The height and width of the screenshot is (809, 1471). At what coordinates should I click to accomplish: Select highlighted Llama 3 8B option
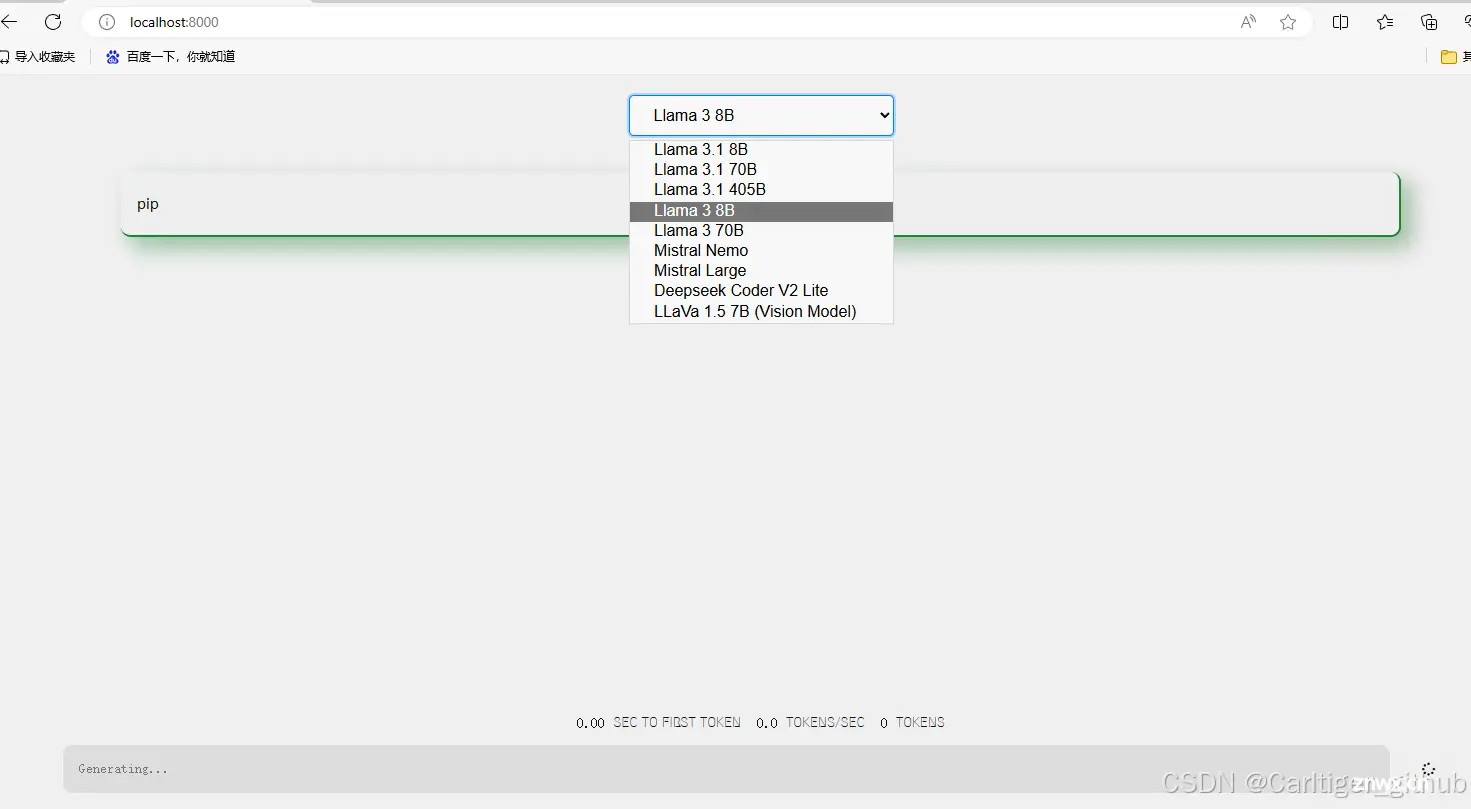coord(761,211)
